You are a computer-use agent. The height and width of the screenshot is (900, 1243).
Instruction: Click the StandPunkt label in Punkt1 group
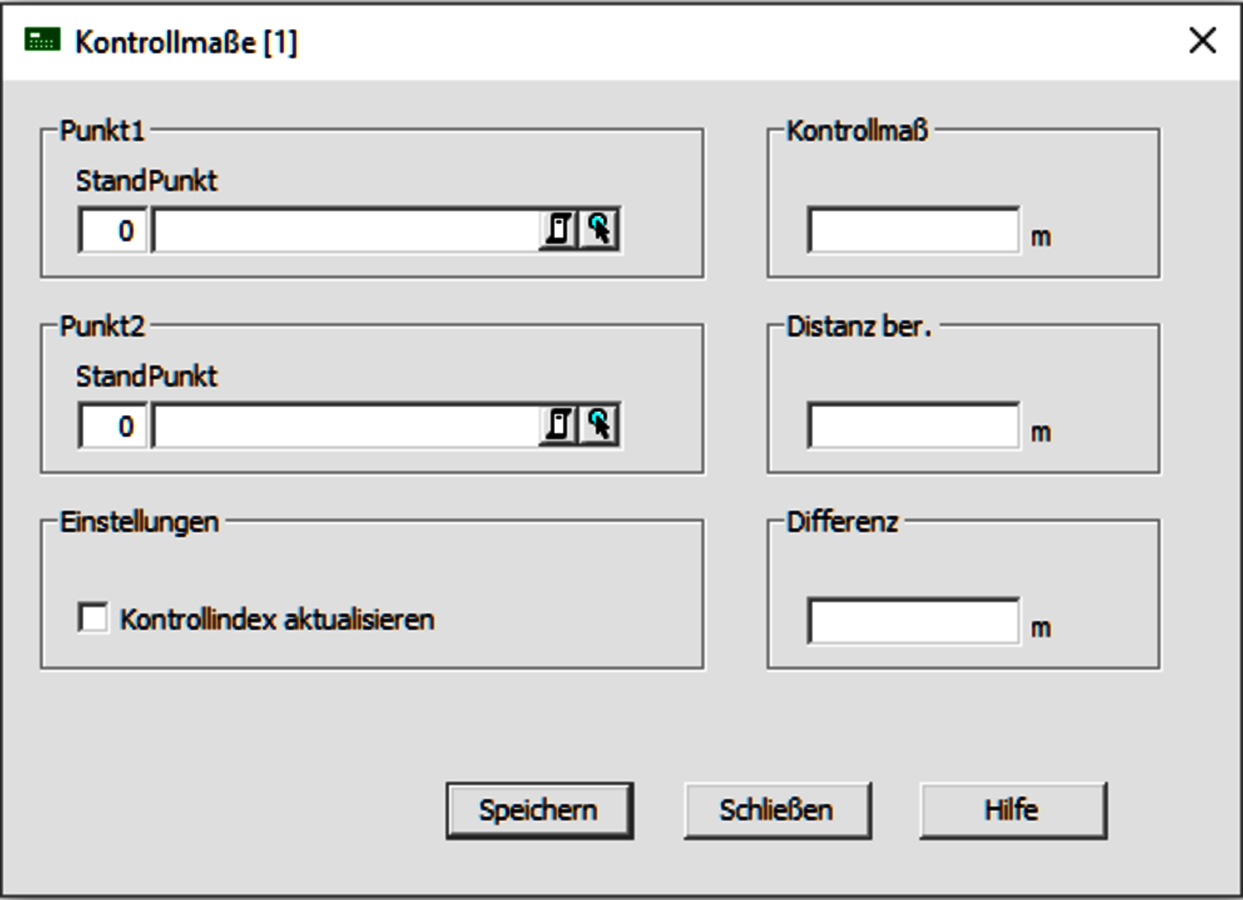[x=146, y=181]
